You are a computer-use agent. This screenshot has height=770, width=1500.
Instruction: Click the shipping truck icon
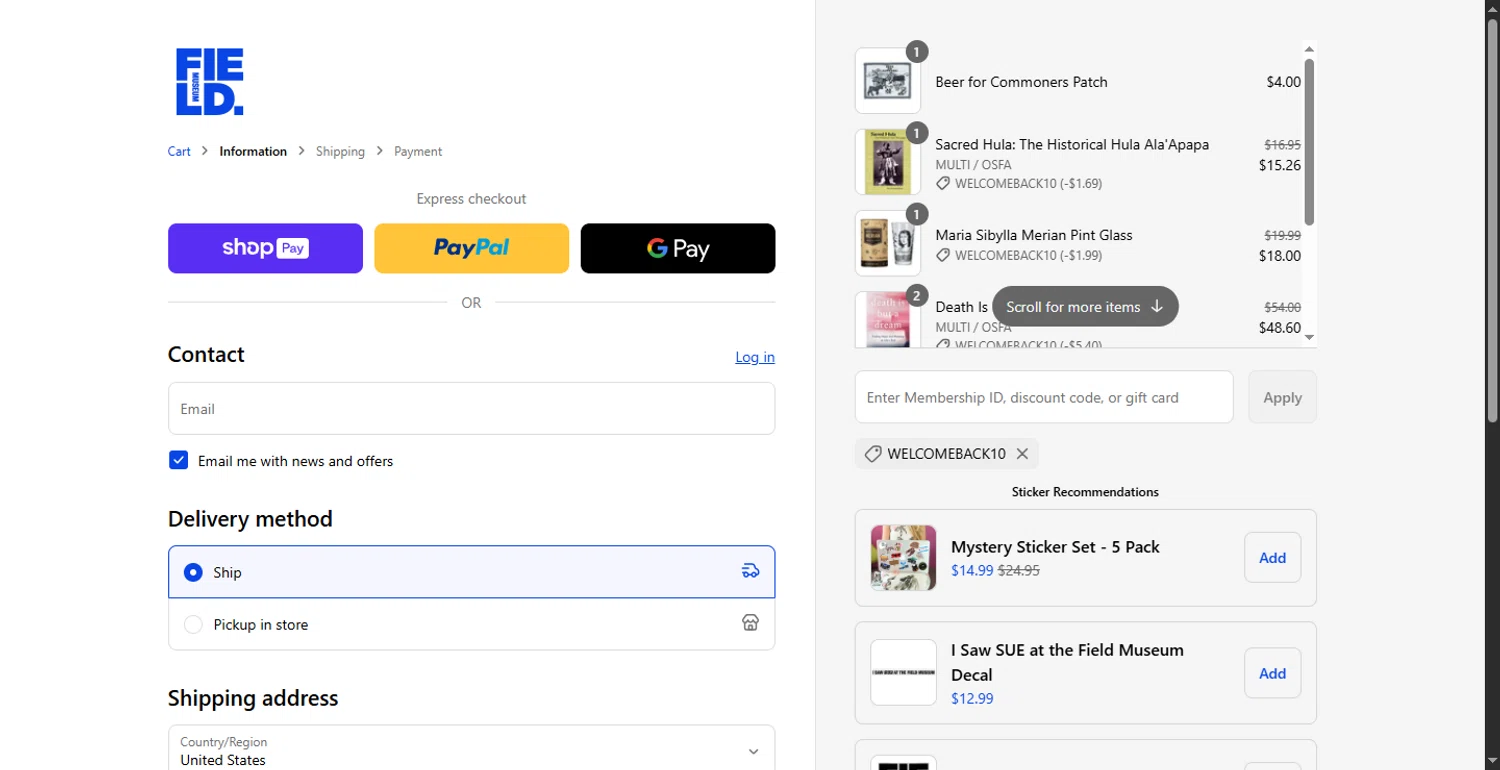tap(750, 571)
